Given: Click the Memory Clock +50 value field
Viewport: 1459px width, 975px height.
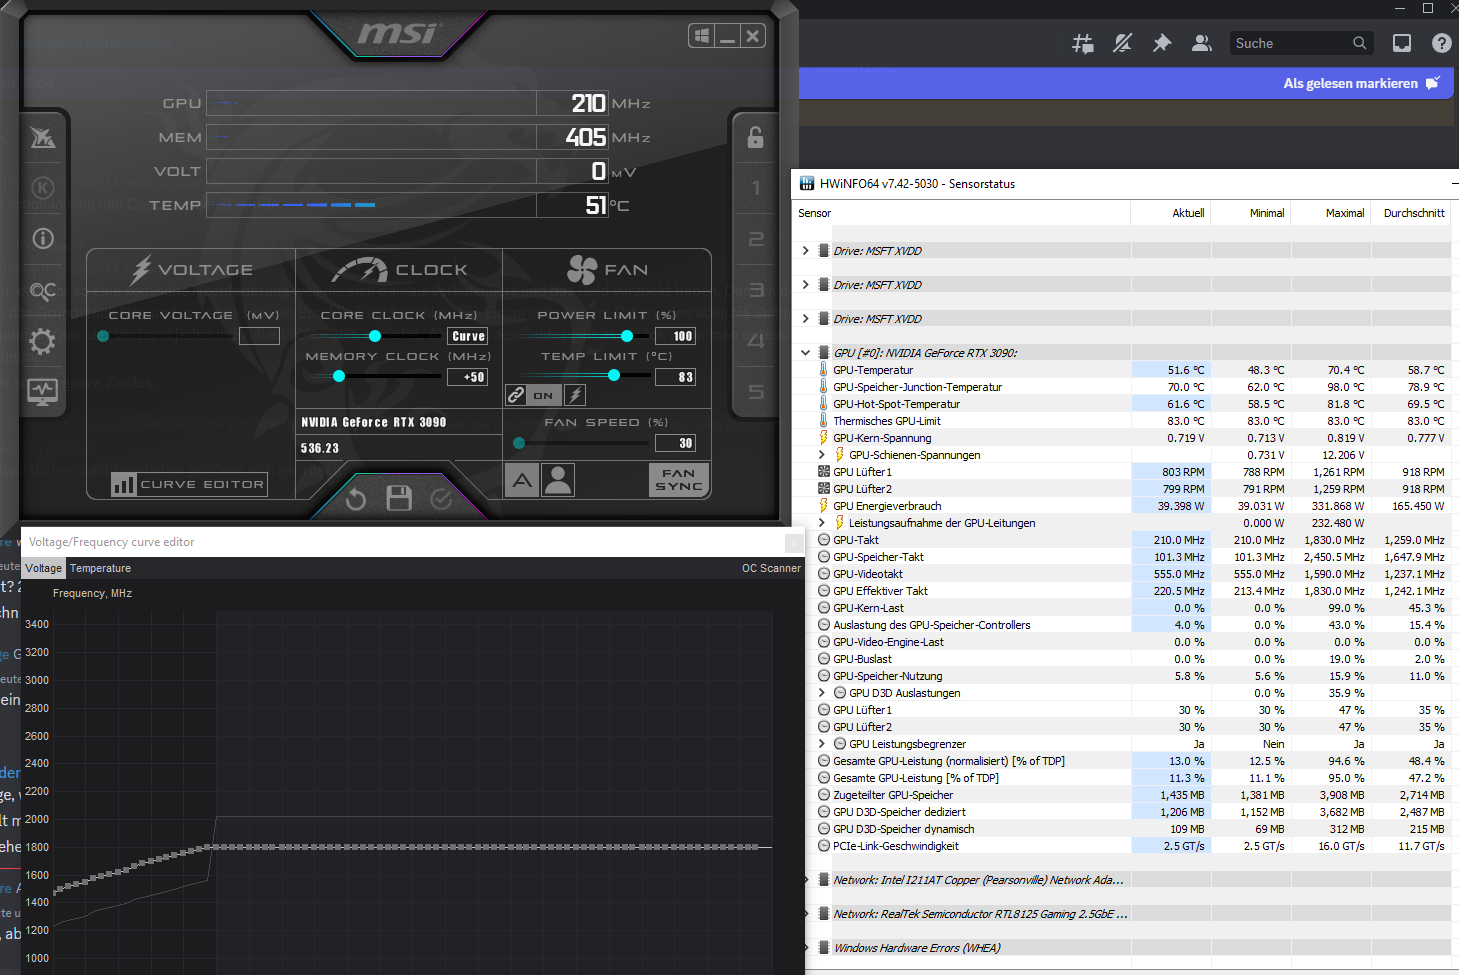Looking at the screenshot, I should pos(468,377).
